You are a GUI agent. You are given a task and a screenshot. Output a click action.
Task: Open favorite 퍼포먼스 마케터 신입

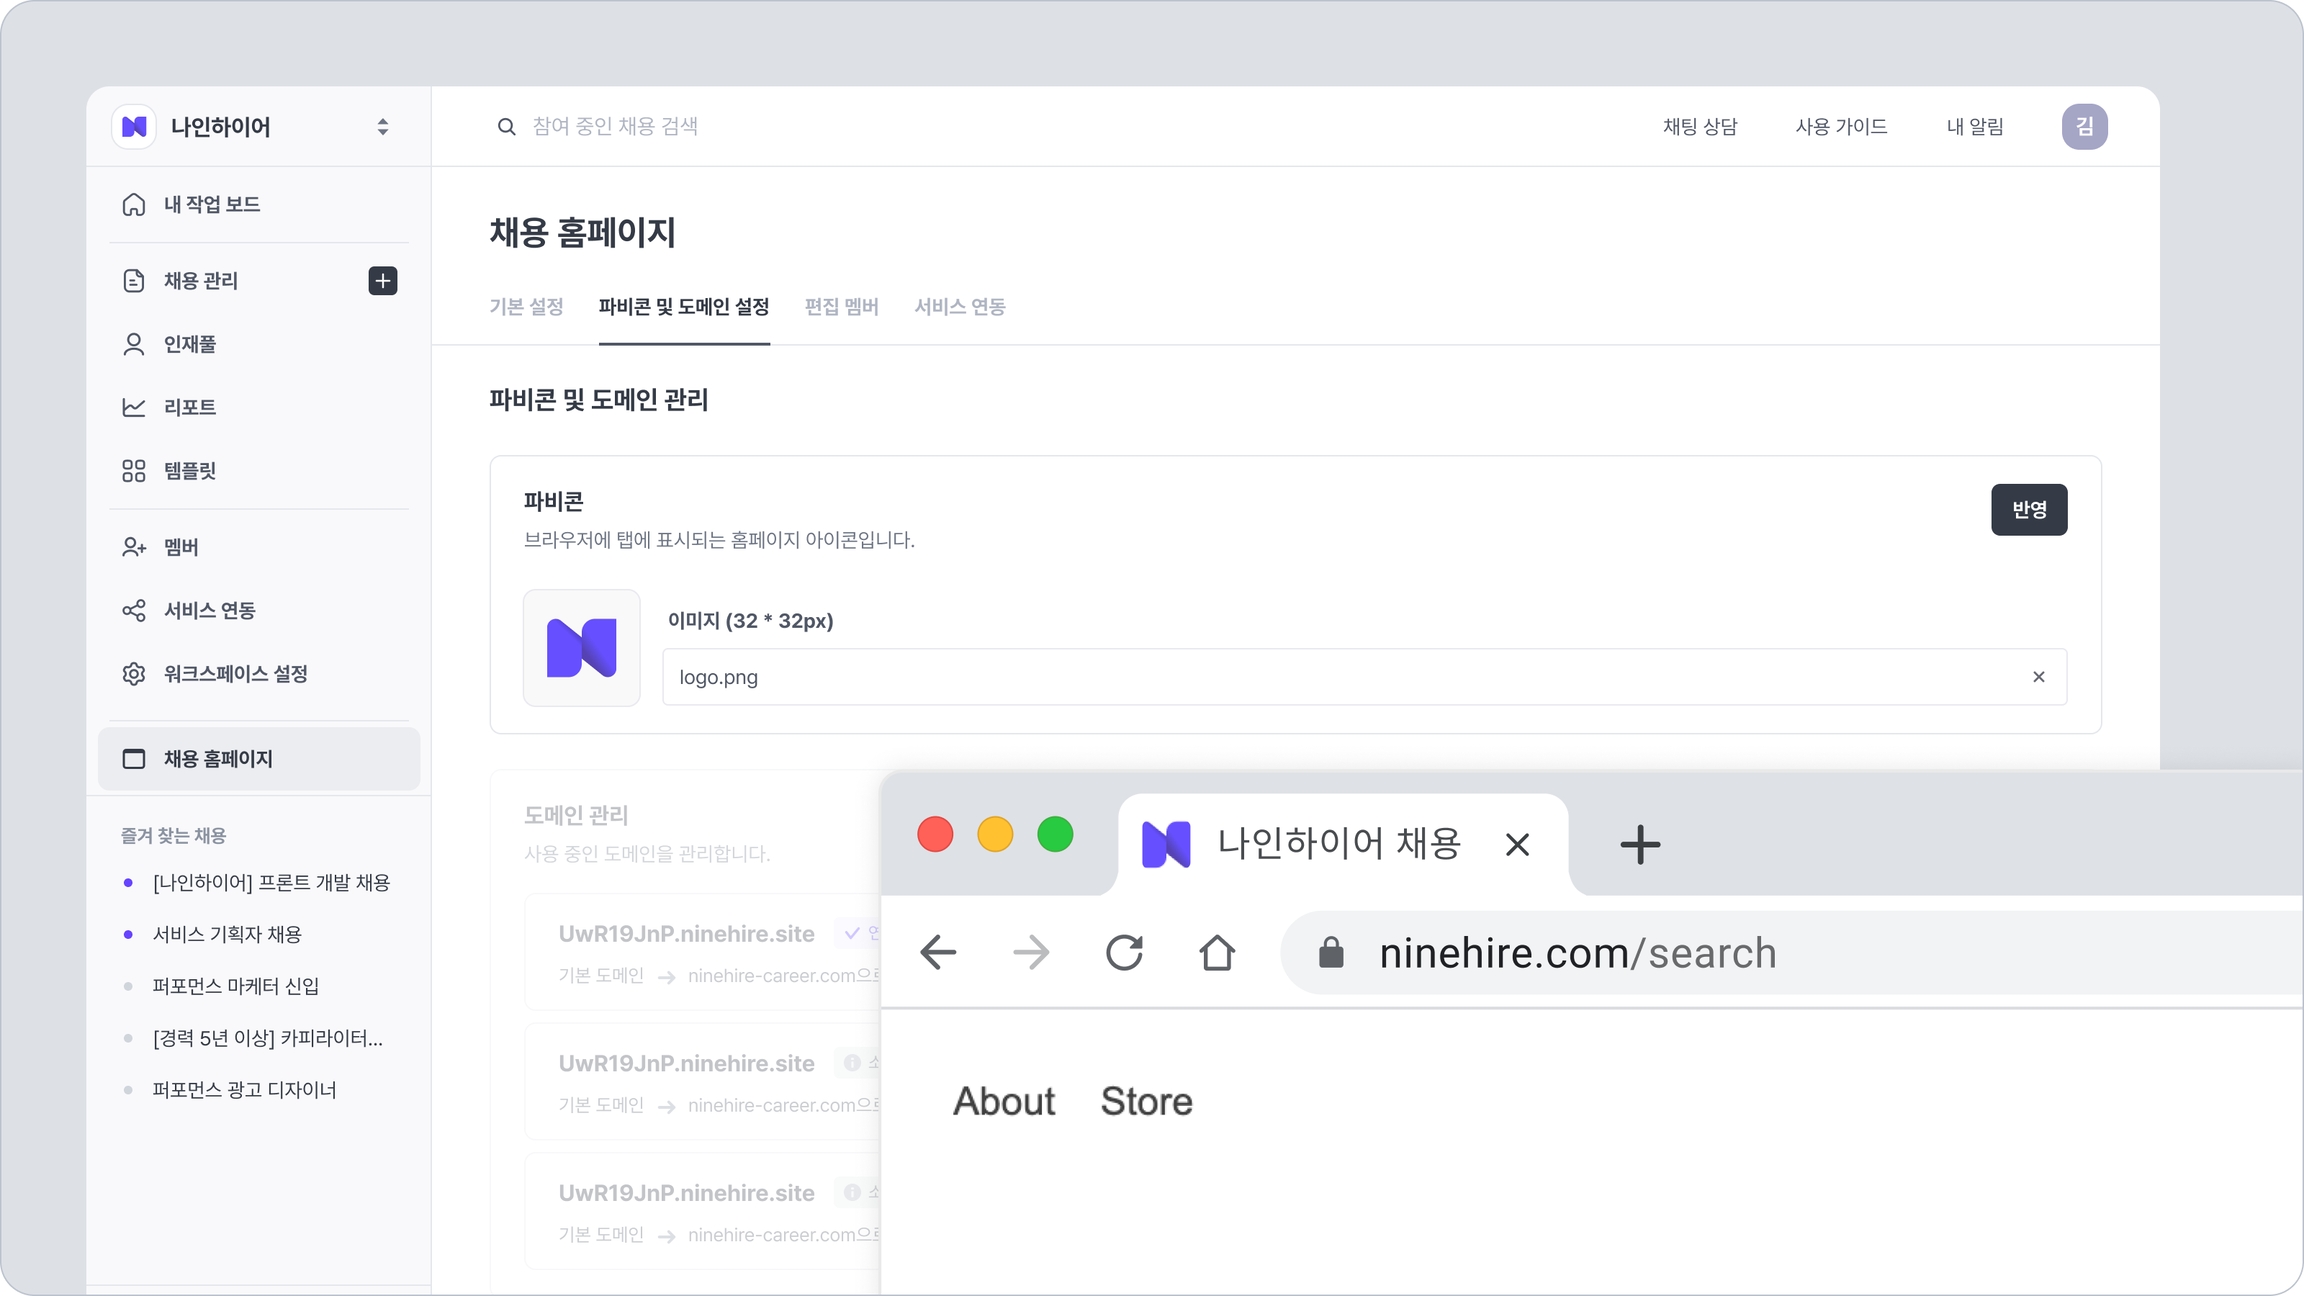point(236,987)
